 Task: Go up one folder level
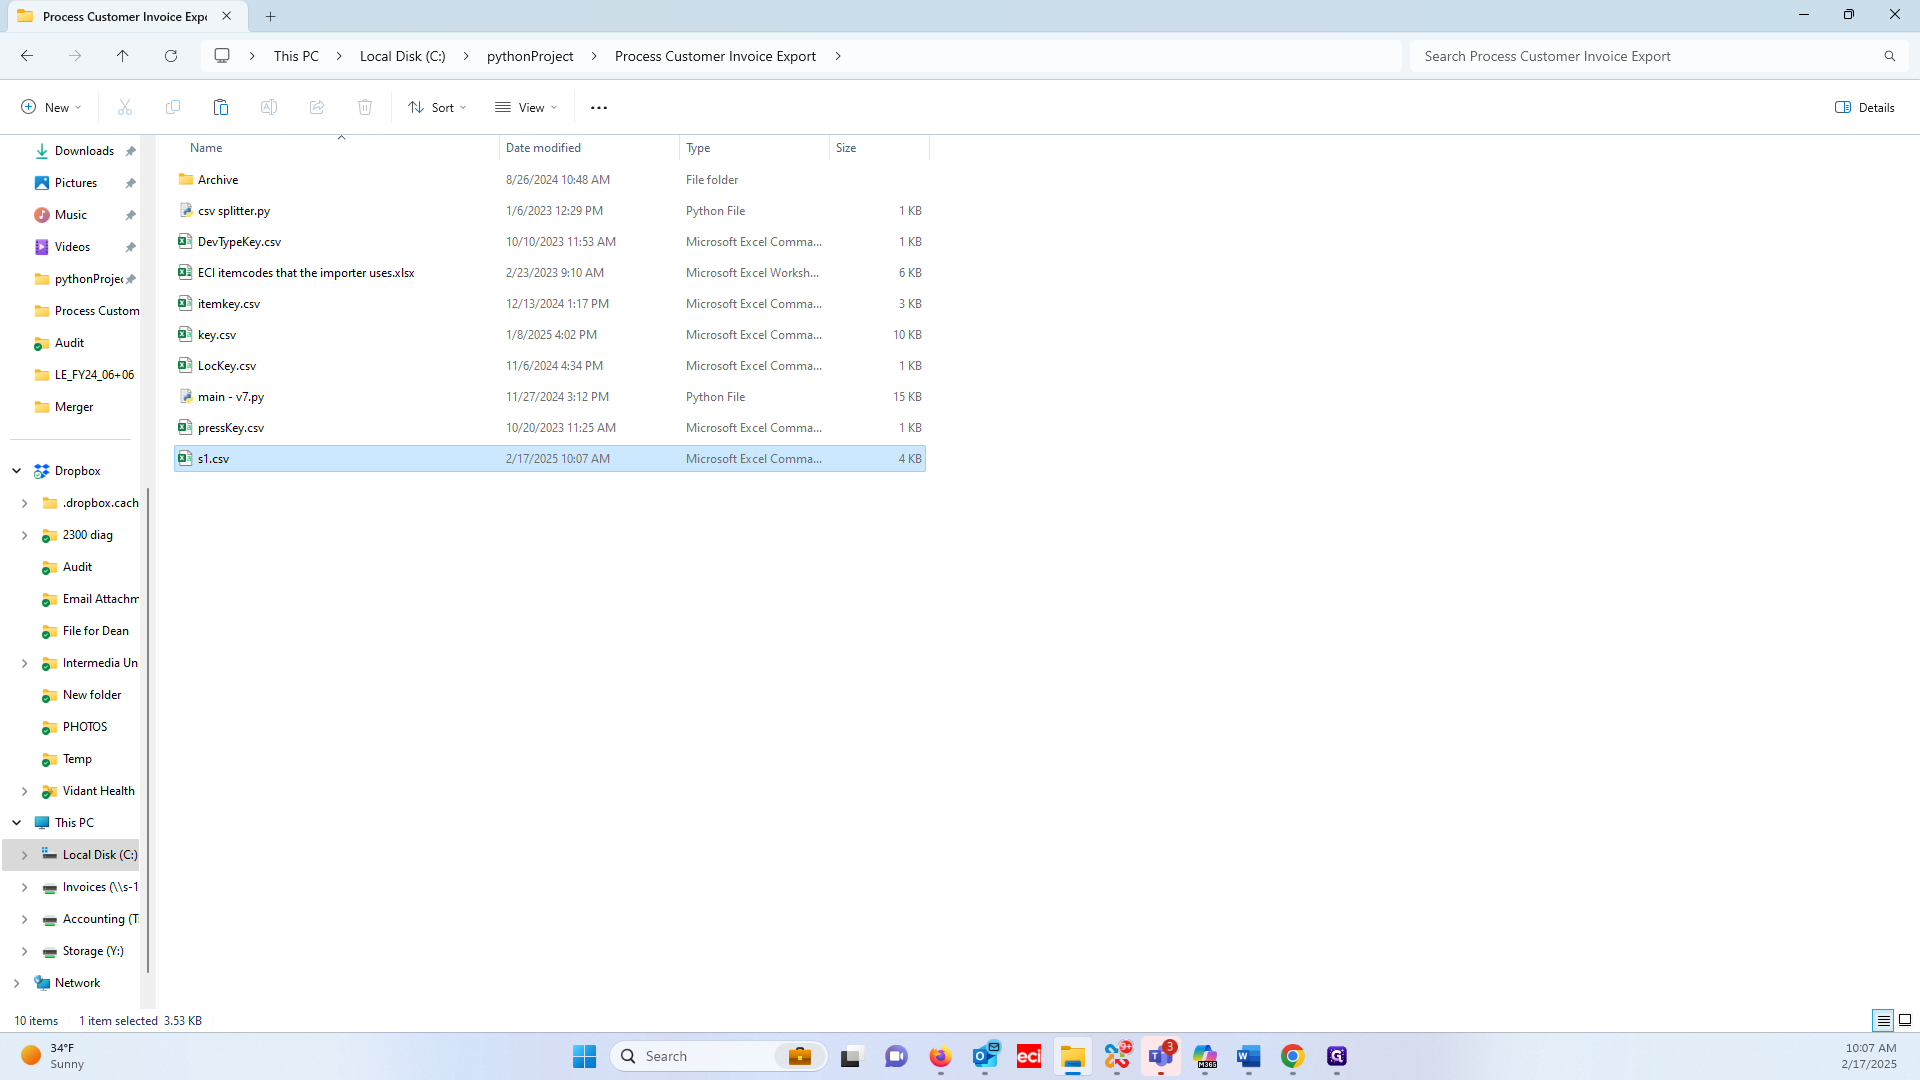point(123,56)
